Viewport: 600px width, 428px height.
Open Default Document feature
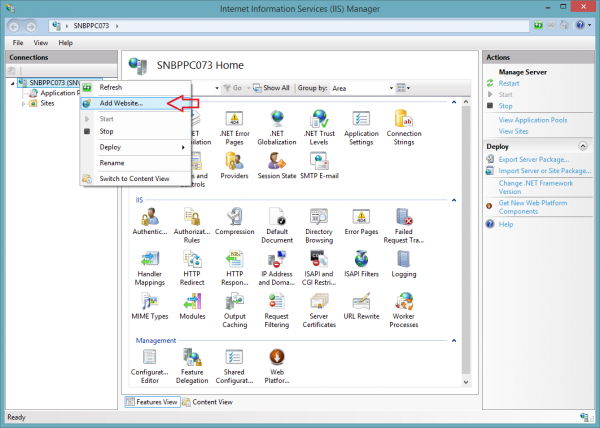pos(277,226)
